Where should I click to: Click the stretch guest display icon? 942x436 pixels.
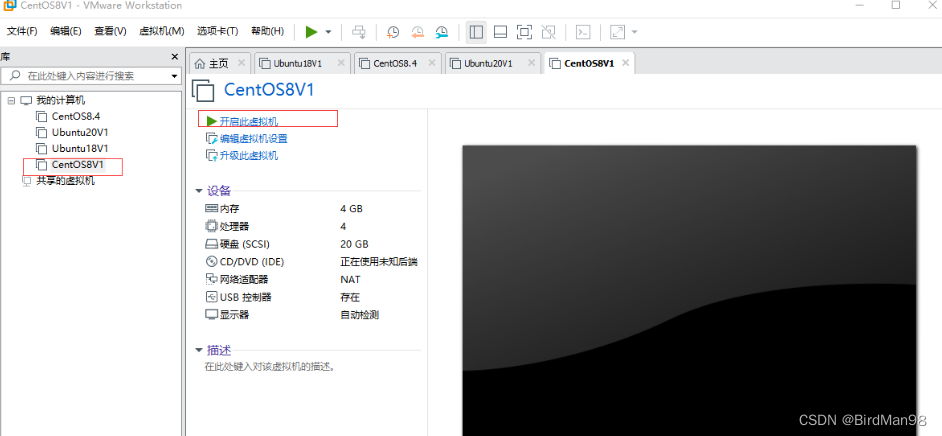pyautogui.click(x=618, y=32)
